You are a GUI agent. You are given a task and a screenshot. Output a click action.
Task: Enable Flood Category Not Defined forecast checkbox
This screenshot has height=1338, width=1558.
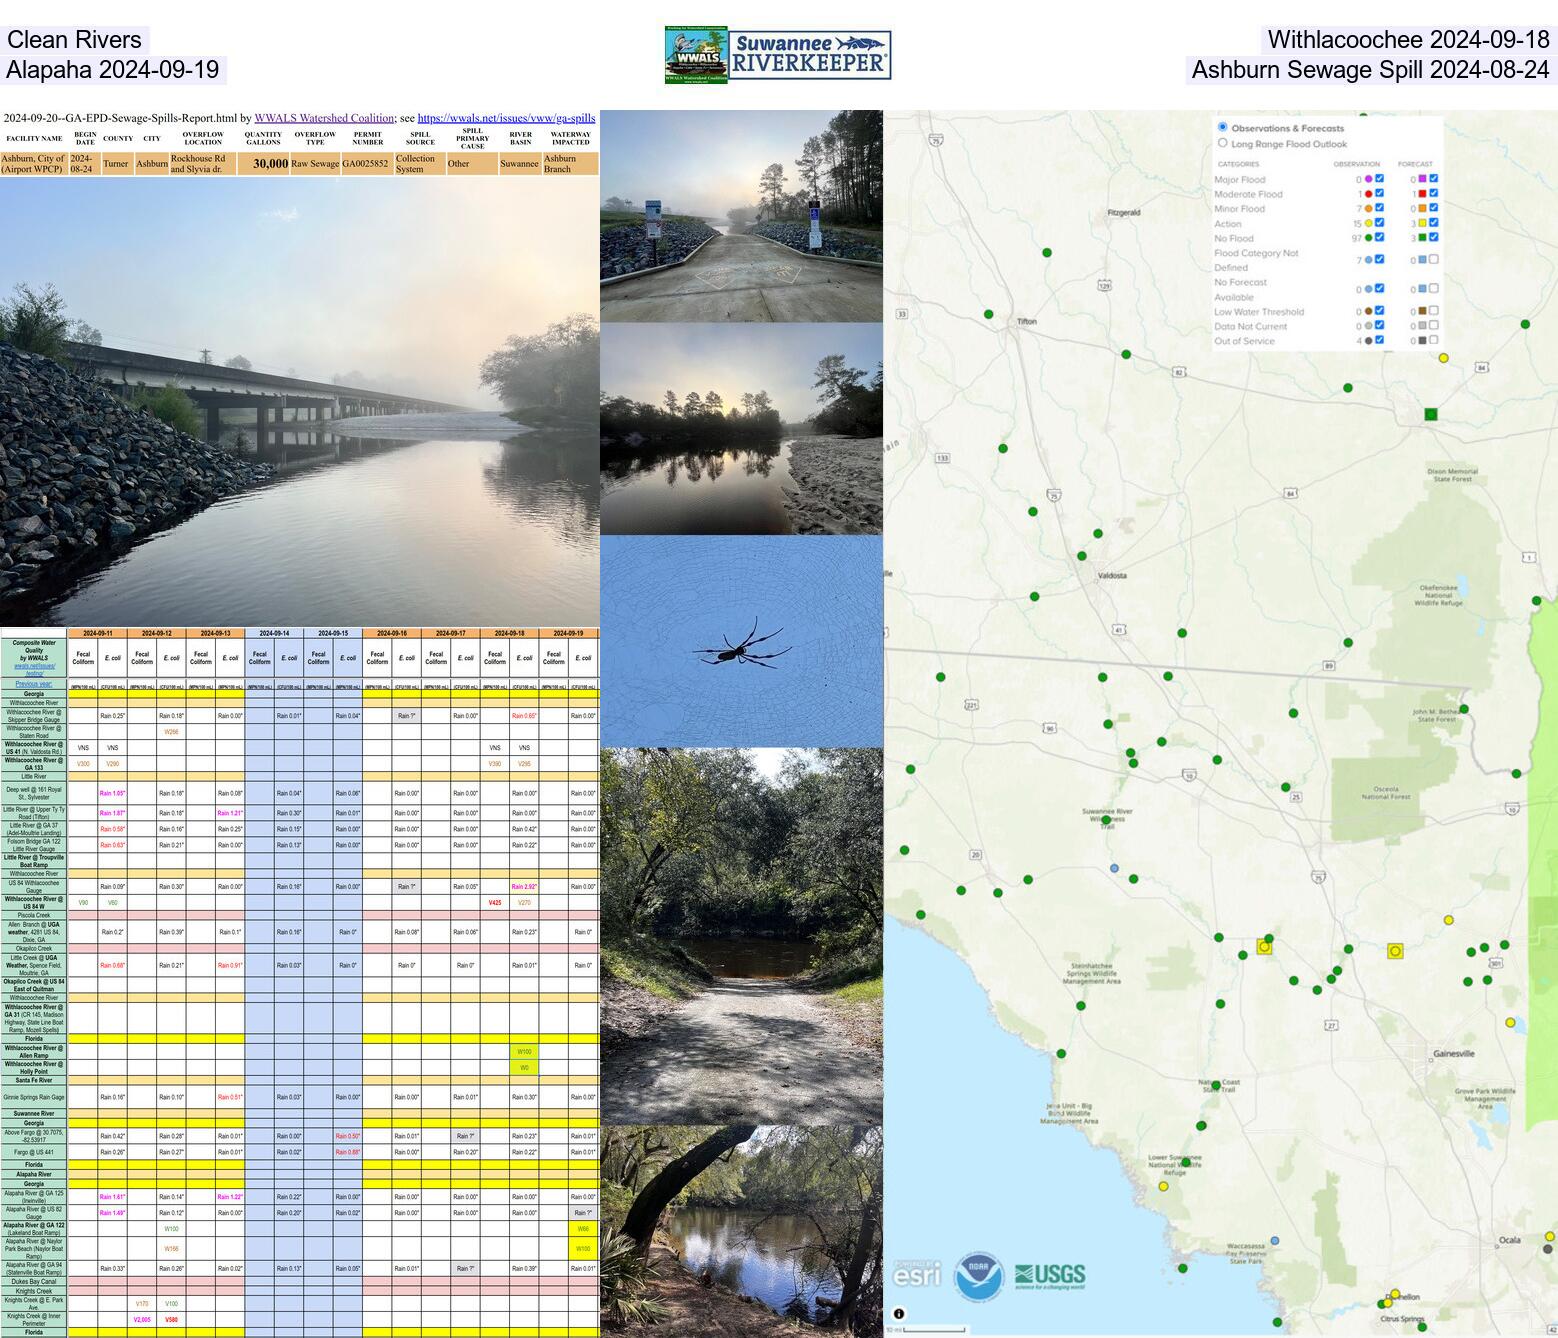[1434, 259]
